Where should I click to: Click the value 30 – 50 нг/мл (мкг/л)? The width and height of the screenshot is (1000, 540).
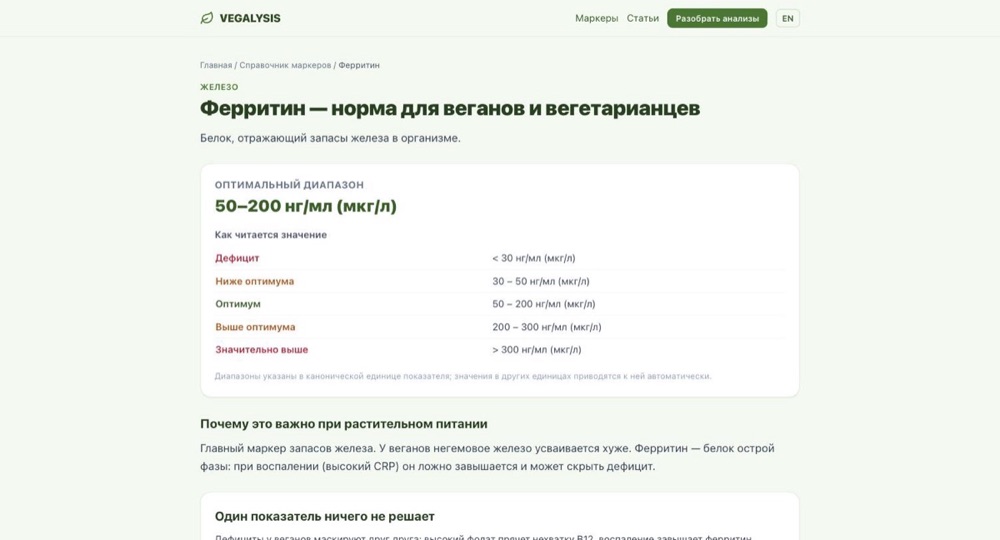click(541, 281)
